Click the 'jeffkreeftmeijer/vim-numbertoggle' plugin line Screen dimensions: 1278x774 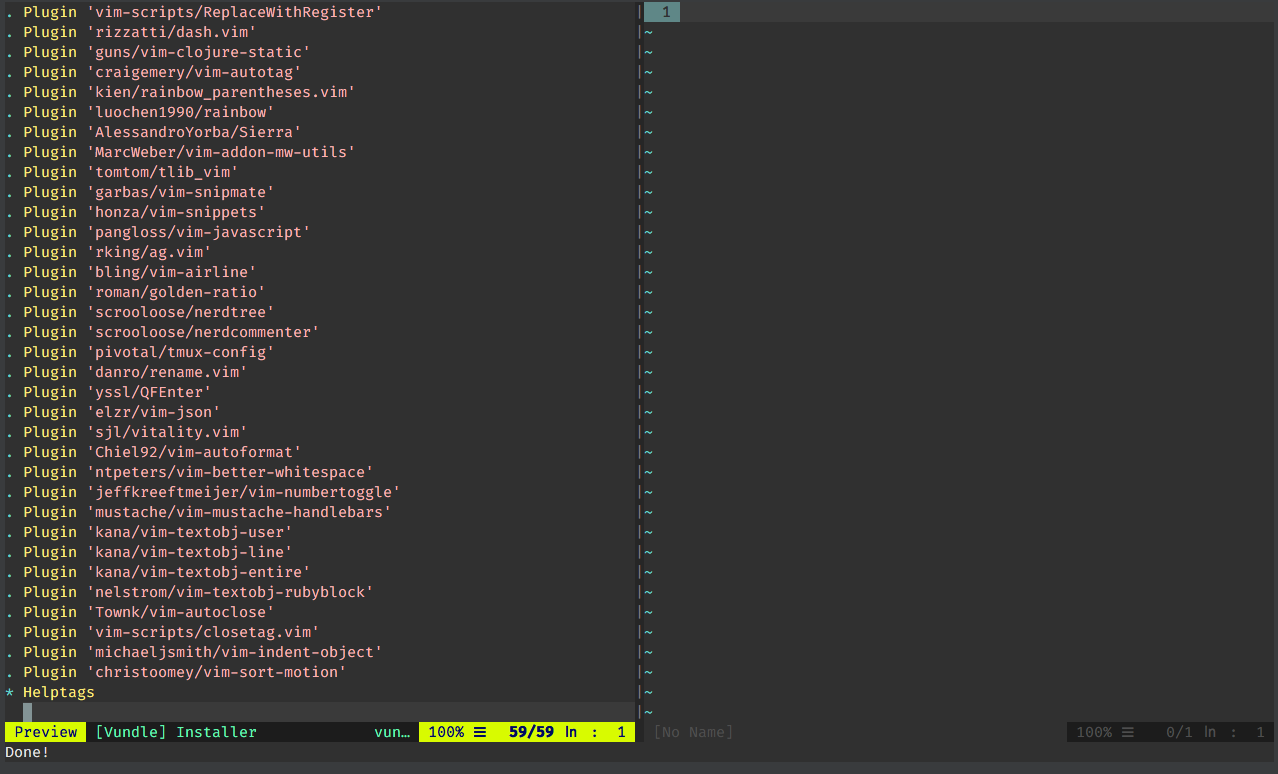(203, 492)
